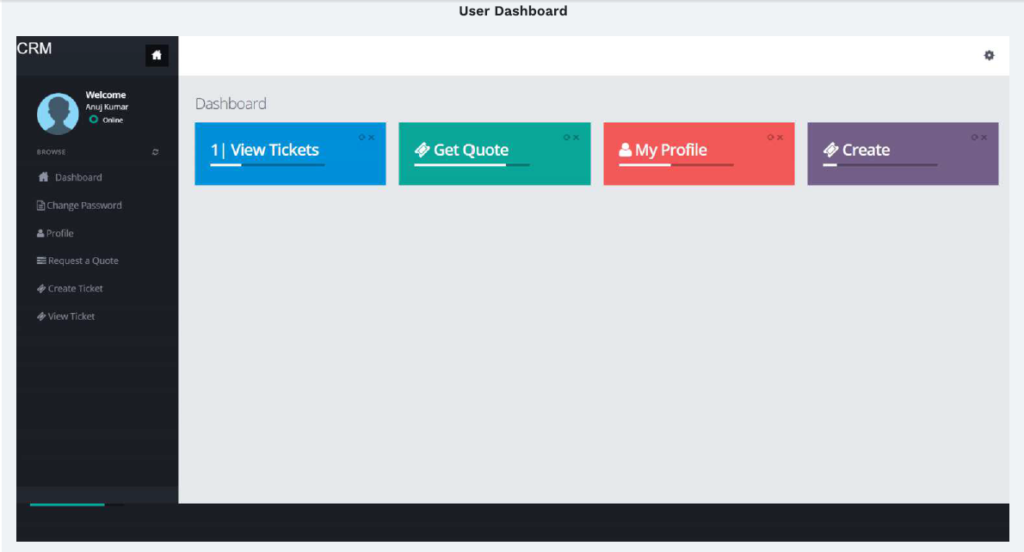Open the View Tickets card
The height and width of the screenshot is (552, 1024).
(290, 154)
